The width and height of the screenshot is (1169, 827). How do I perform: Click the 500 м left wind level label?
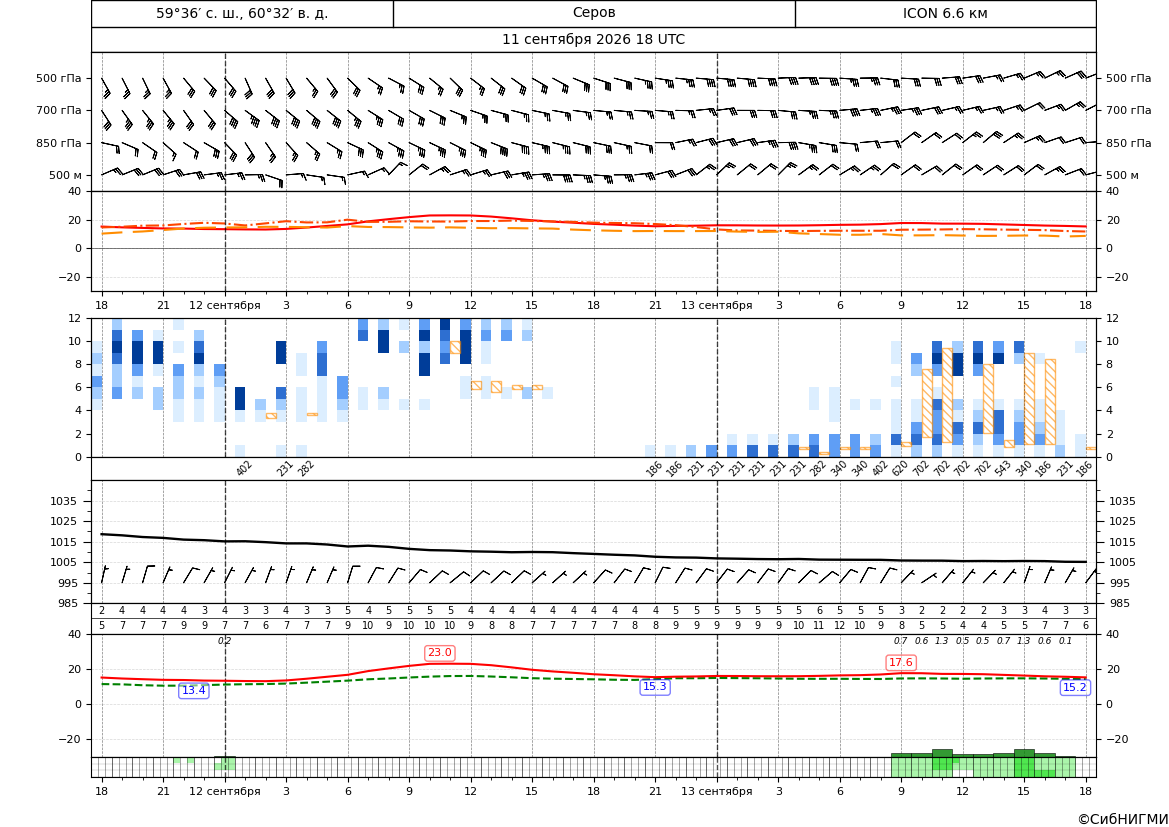[x=66, y=175]
